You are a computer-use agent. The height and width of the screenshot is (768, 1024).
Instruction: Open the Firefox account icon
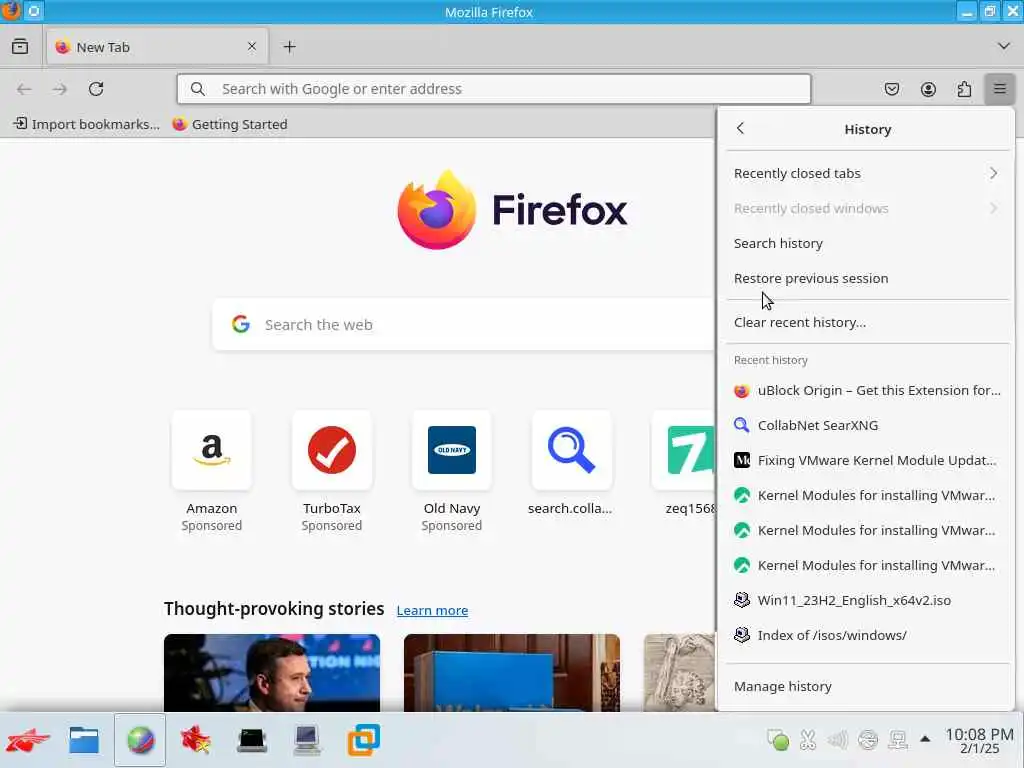928,89
